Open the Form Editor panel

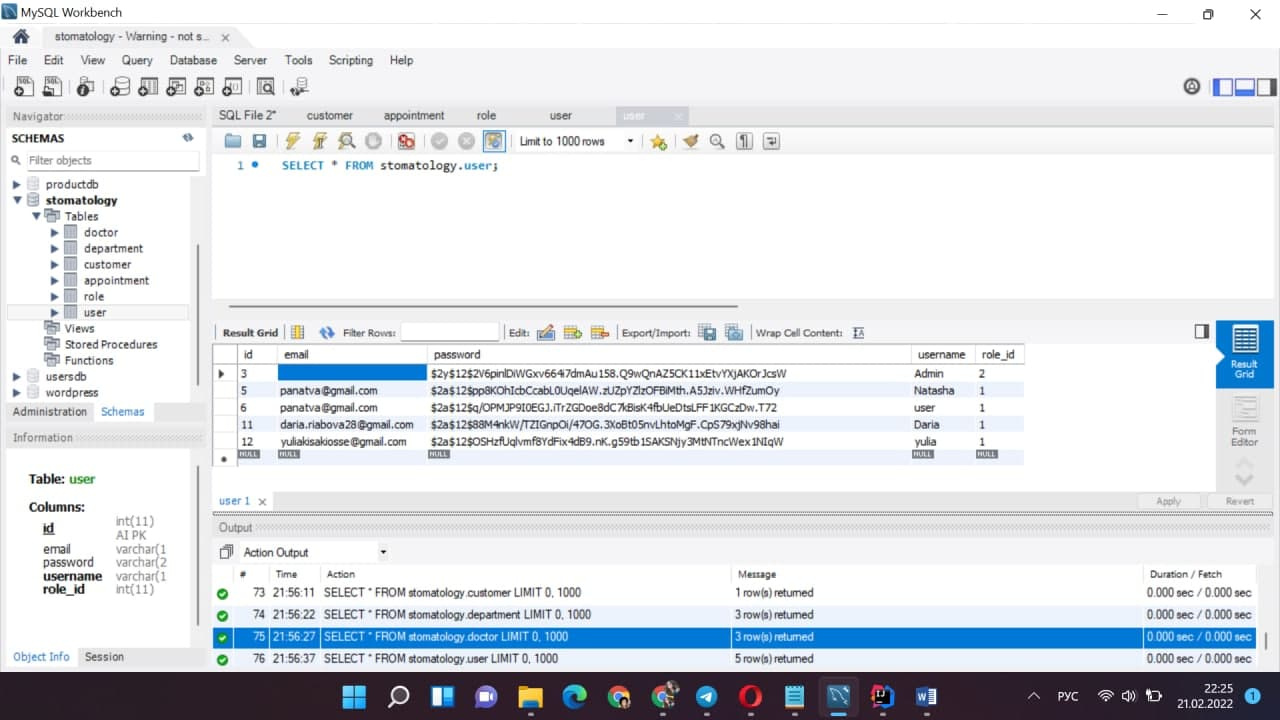click(1244, 419)
